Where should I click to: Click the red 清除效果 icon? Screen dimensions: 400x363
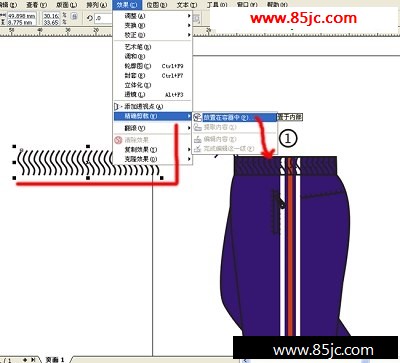coord(118,140)
